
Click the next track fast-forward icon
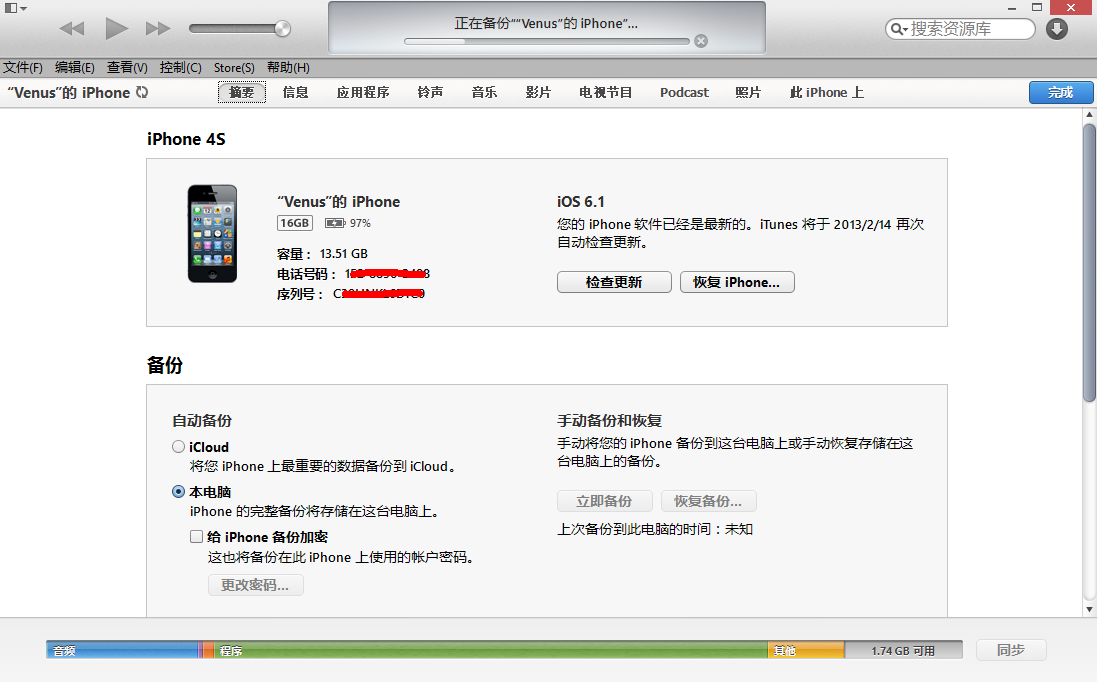pos(158,29)
